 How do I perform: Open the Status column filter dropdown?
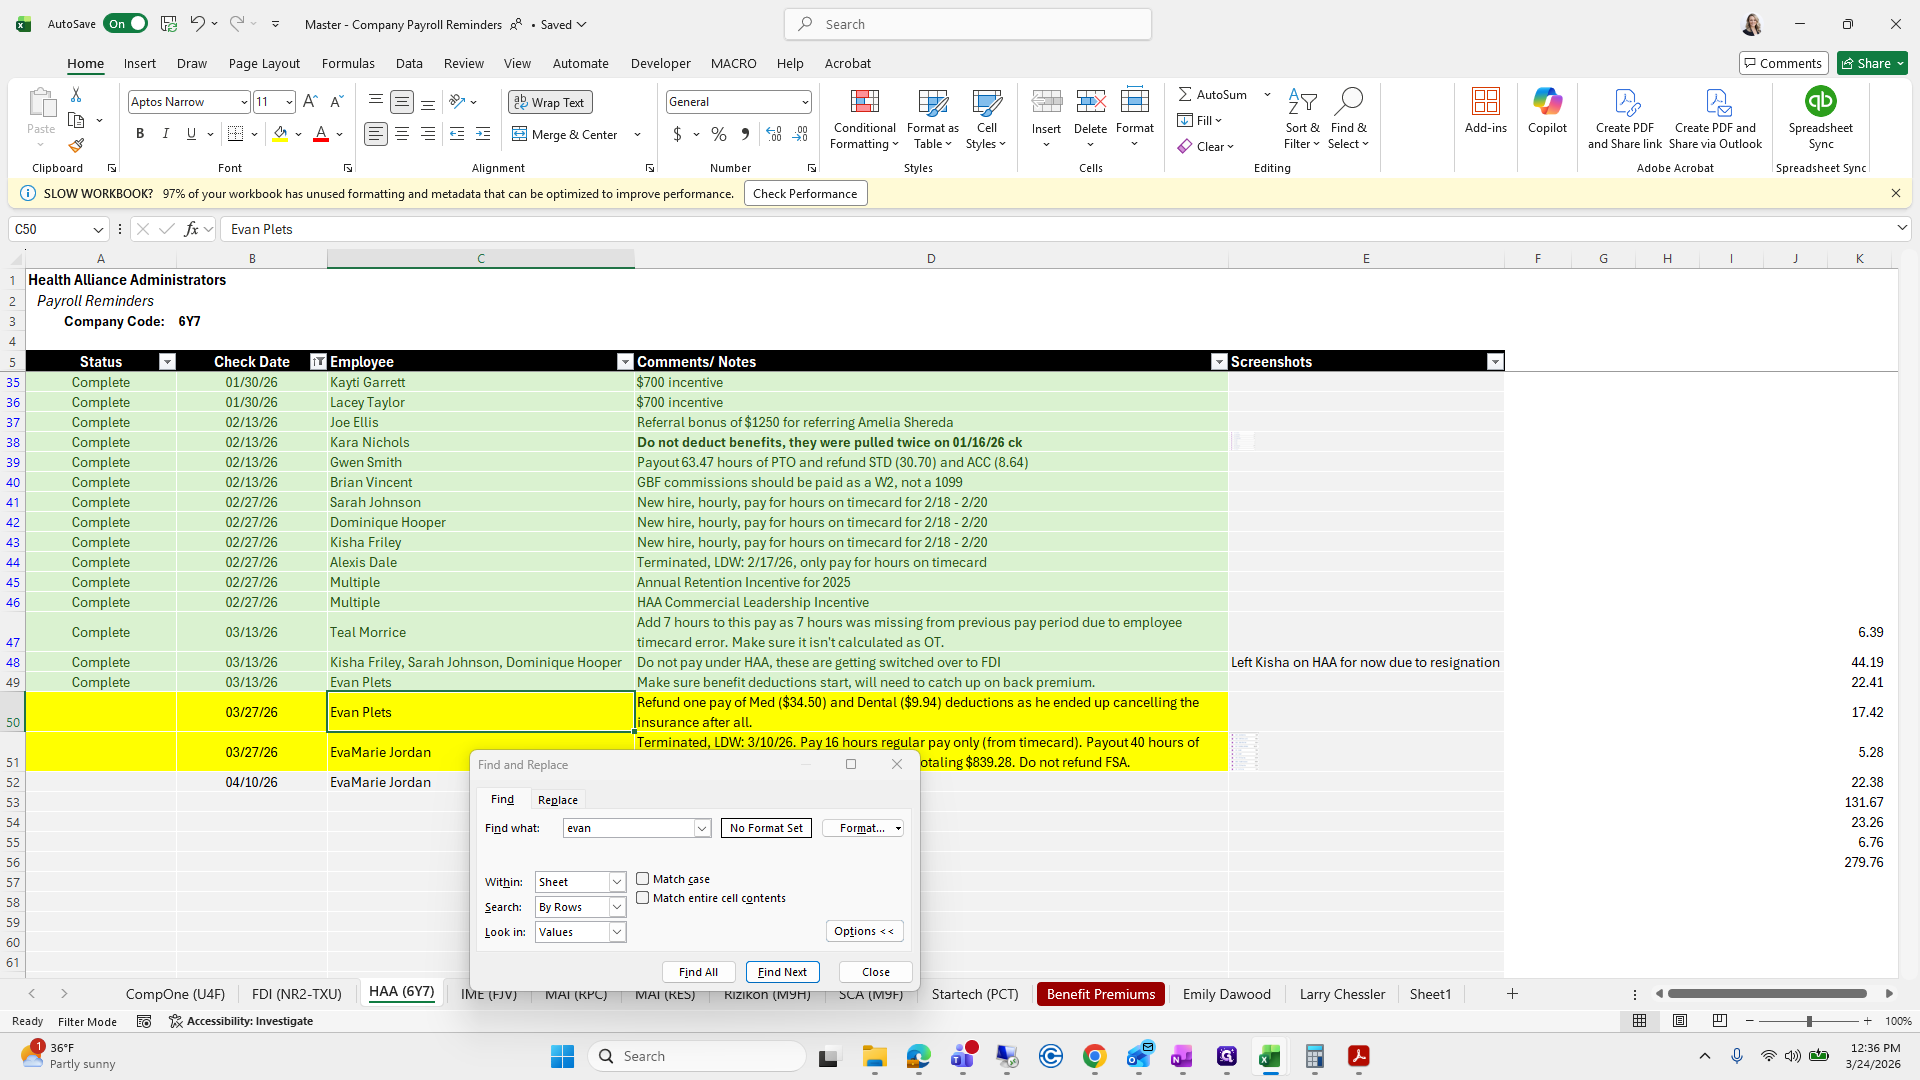coord(167,362)
